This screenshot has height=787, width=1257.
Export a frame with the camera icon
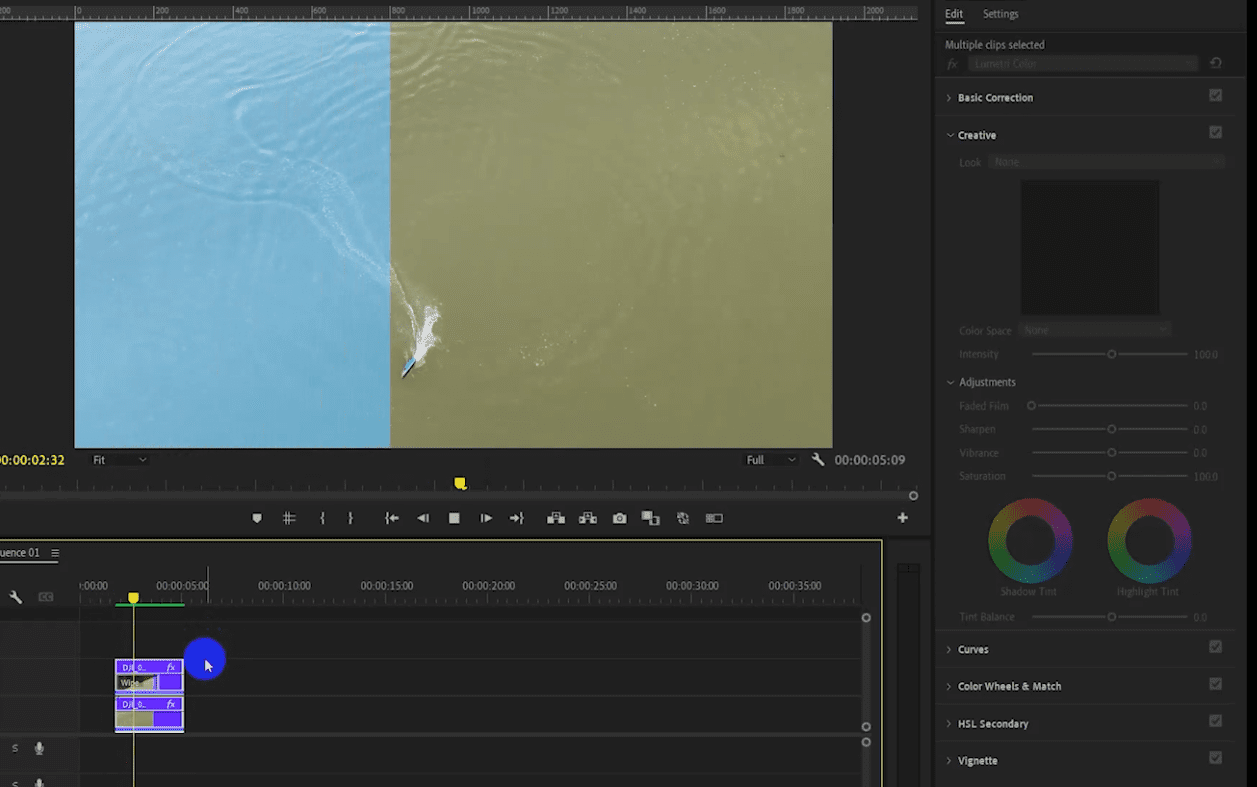coord(620,518)
